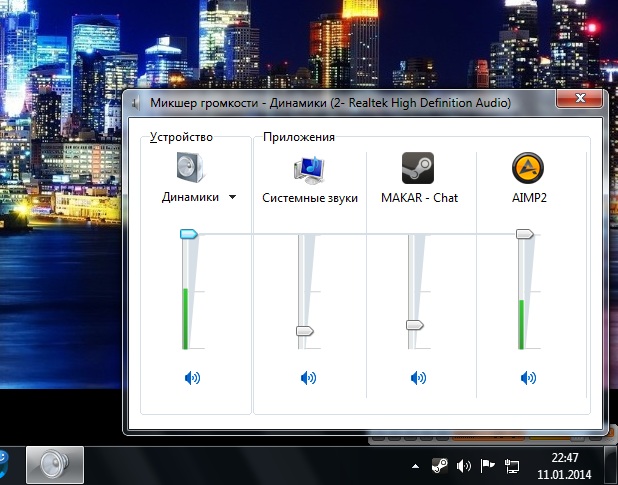Click the MAKAR - Chat label
Viewport: 618px width, 485px height.
click(419, 197)
